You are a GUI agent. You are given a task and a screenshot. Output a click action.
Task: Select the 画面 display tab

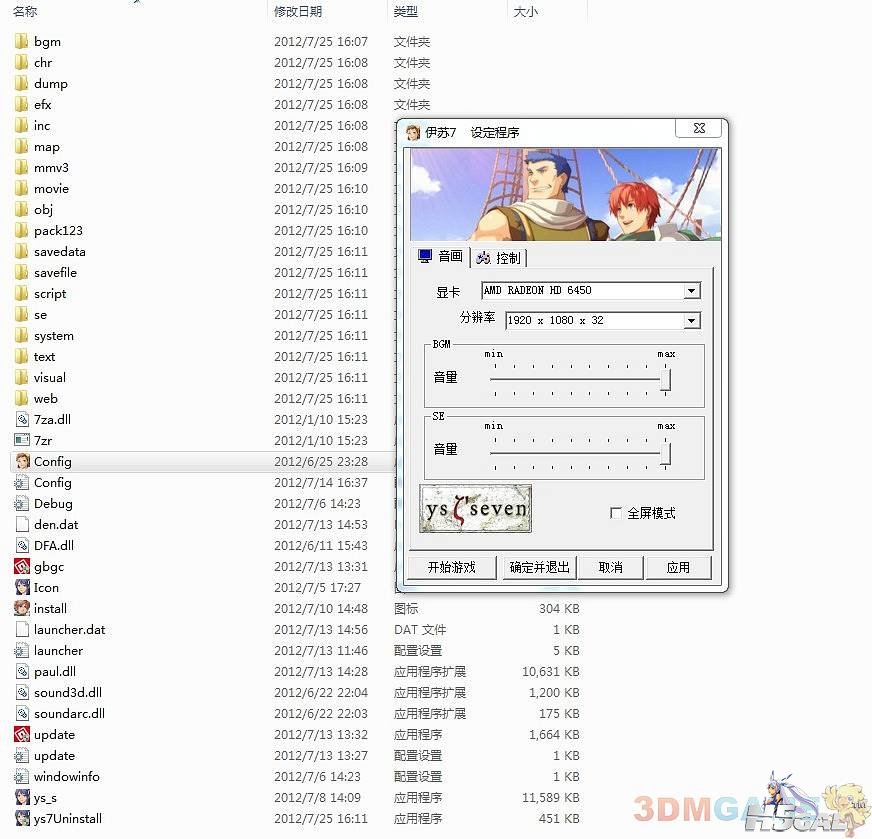440,256
